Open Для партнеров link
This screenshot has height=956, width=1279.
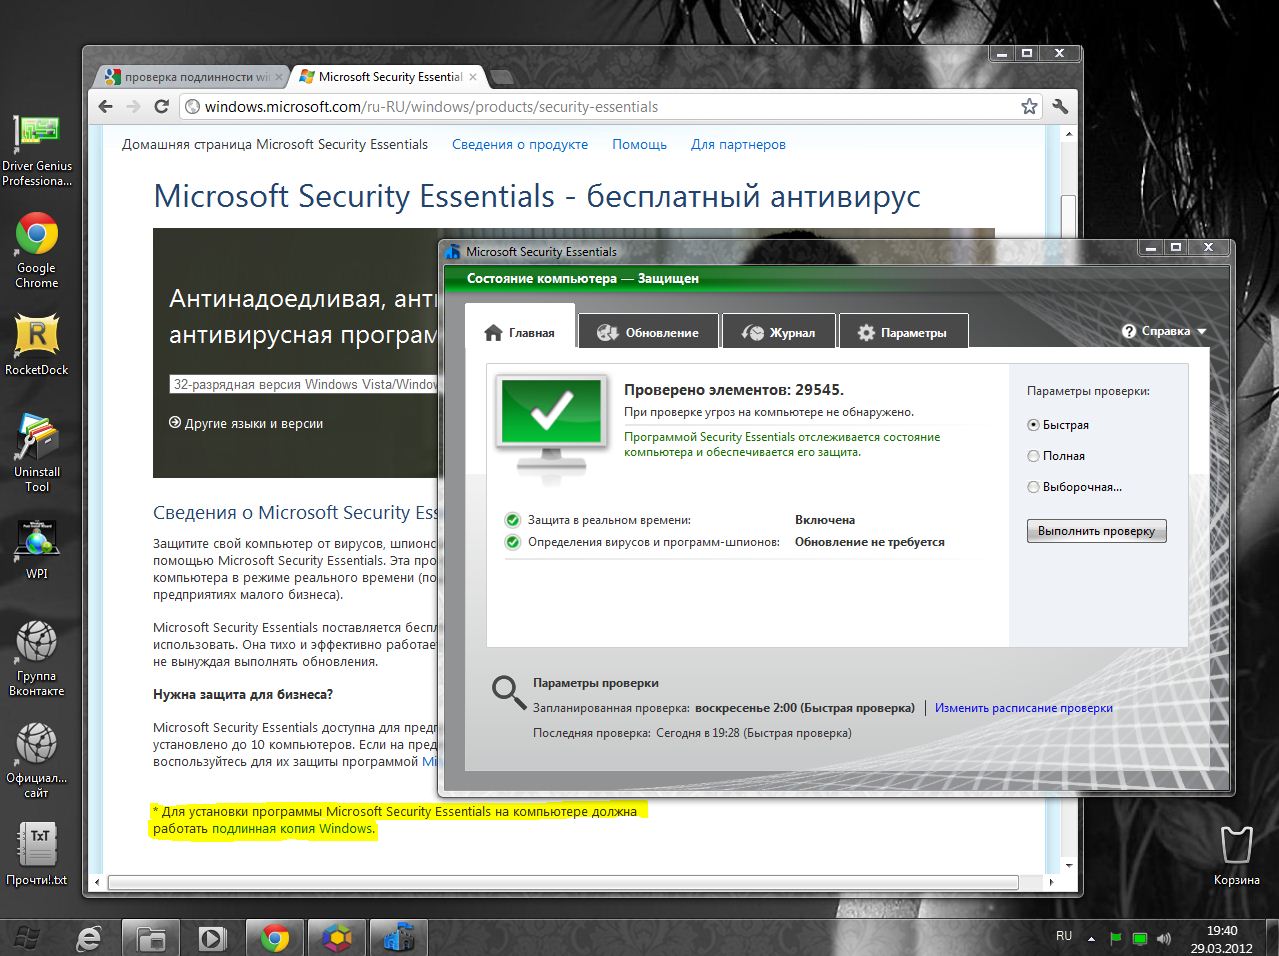pyautogui.click(x=738, y=144)
